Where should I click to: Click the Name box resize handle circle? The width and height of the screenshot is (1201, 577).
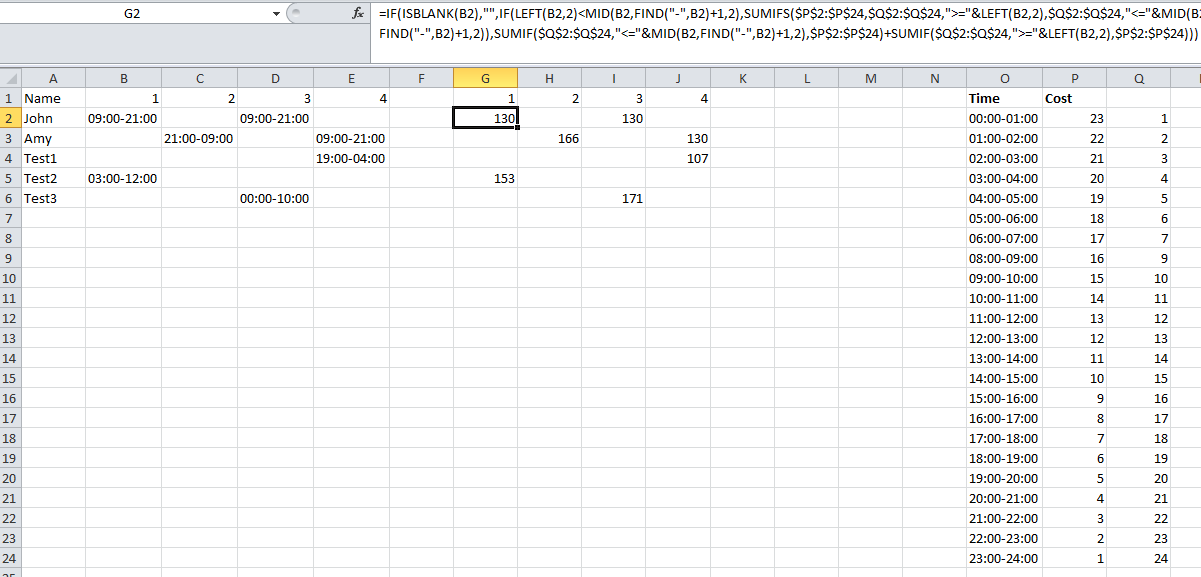pos(293,14)
